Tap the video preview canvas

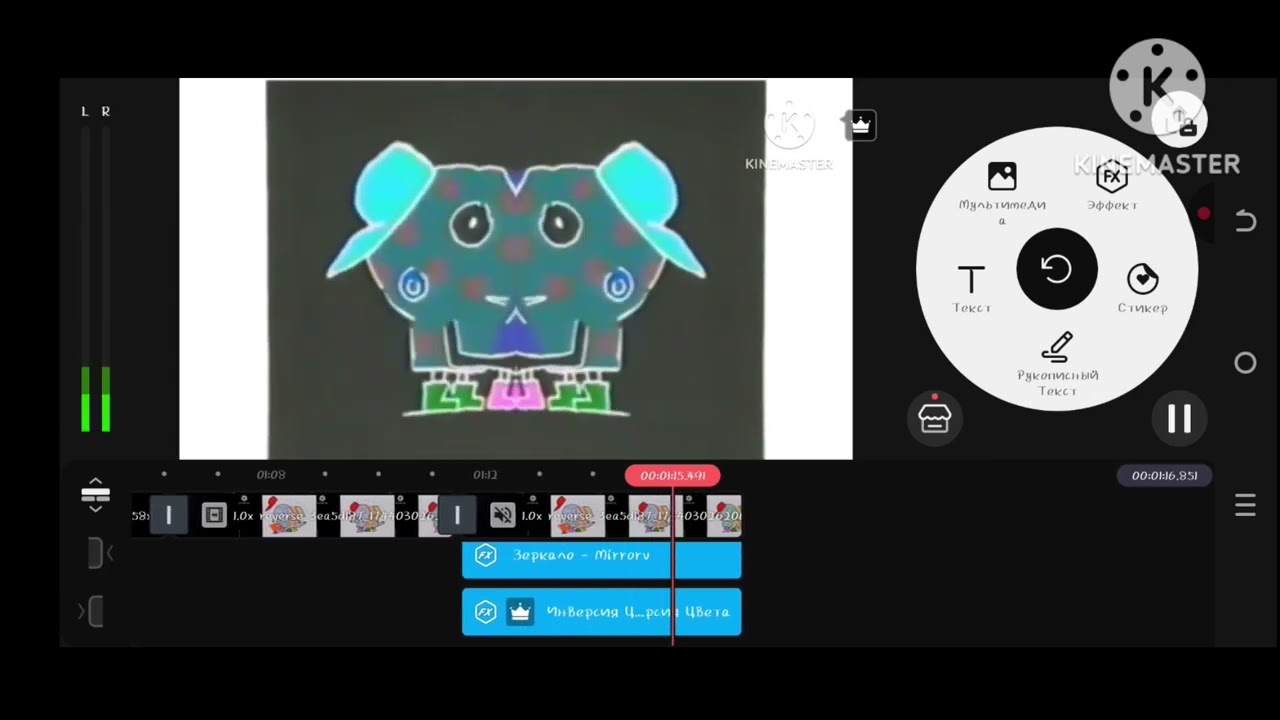click(516, 269)
